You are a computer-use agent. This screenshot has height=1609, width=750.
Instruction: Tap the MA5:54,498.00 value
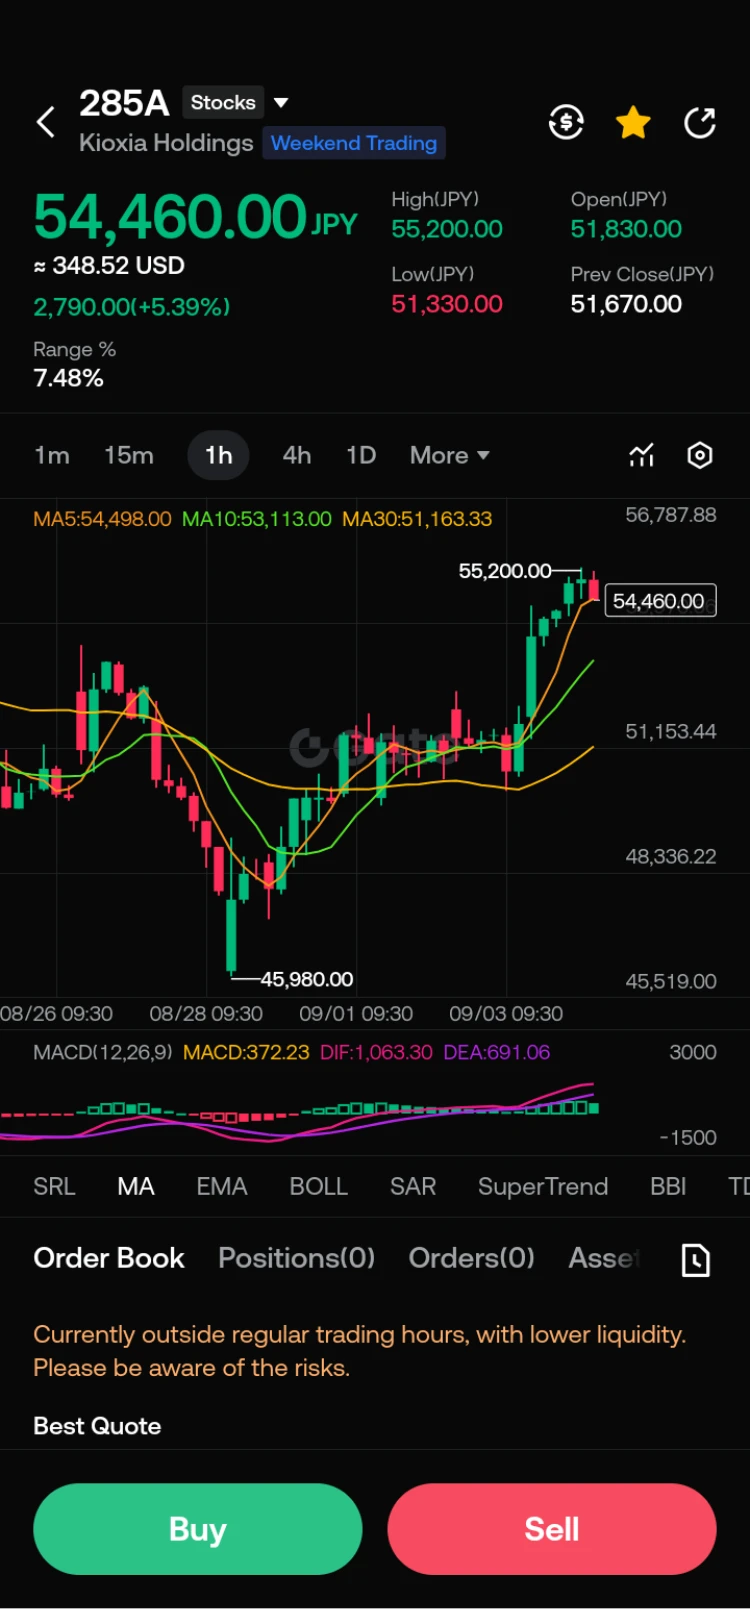[102, 519]
